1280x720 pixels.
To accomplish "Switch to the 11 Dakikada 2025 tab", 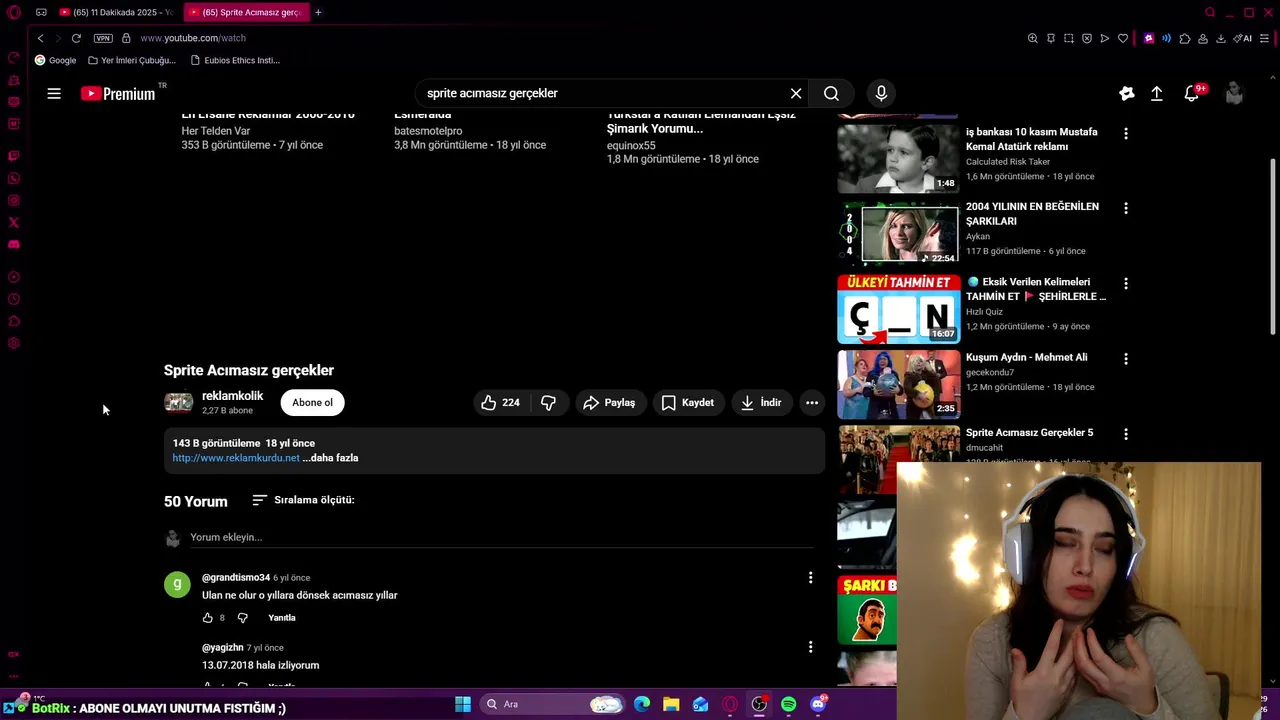I will pyautogui.click(x=115, y=12).
